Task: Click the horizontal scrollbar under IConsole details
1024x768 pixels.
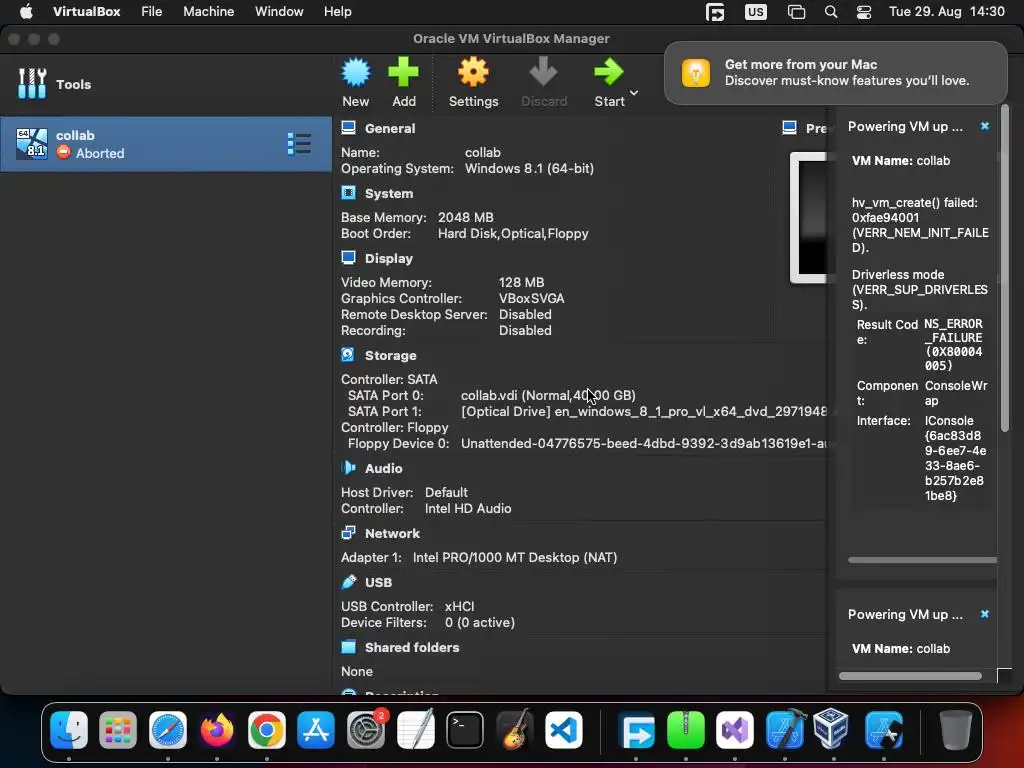Action: point(922,560)
